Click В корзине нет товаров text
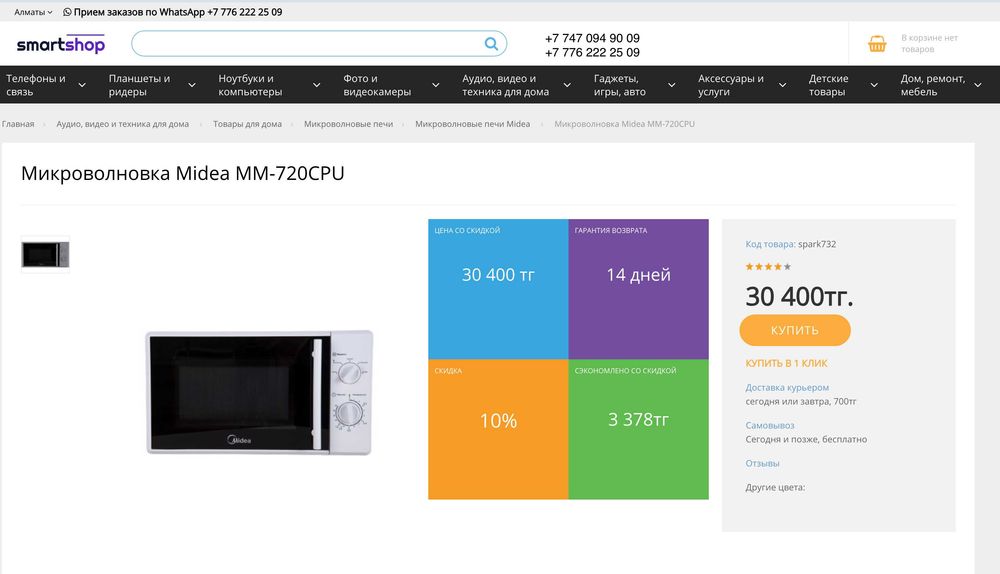 pyautogui.click(x=929, y=43)
